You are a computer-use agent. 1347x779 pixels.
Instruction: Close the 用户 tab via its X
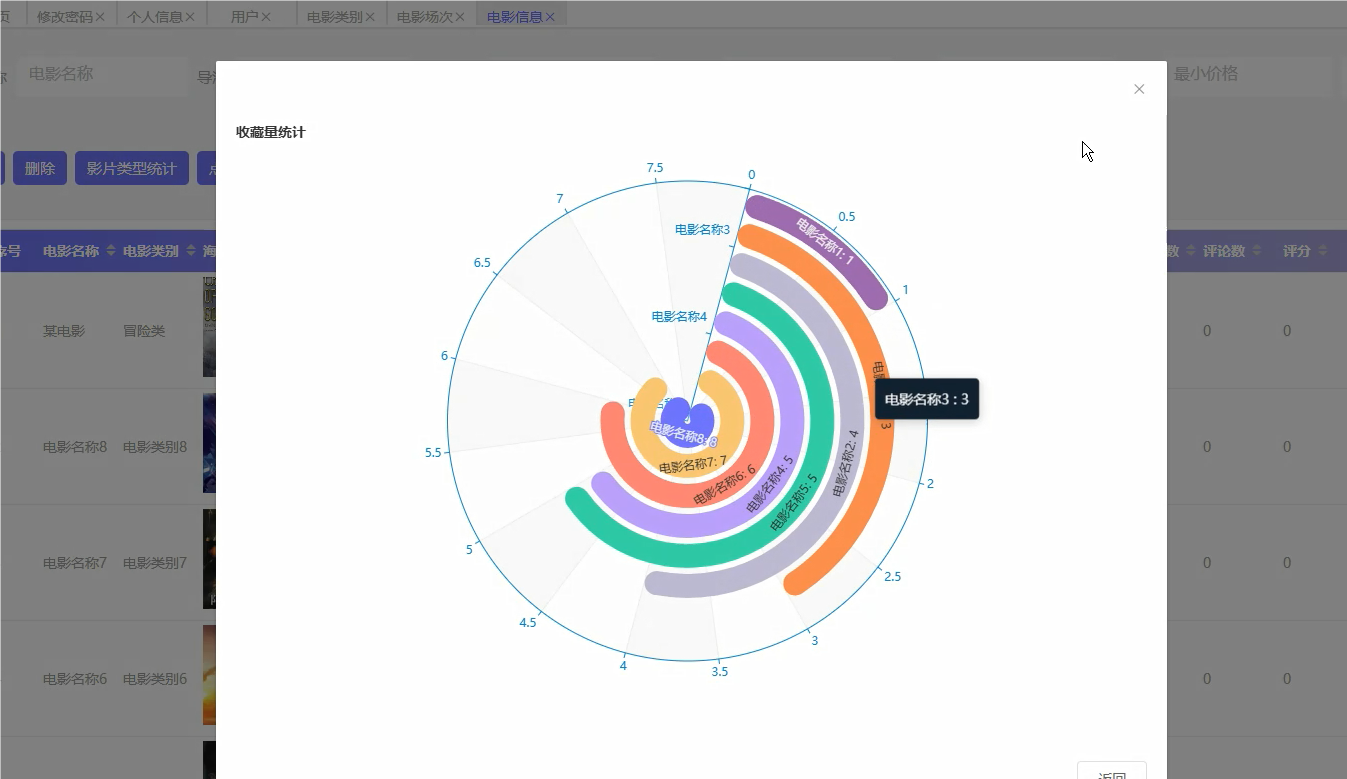266,17
